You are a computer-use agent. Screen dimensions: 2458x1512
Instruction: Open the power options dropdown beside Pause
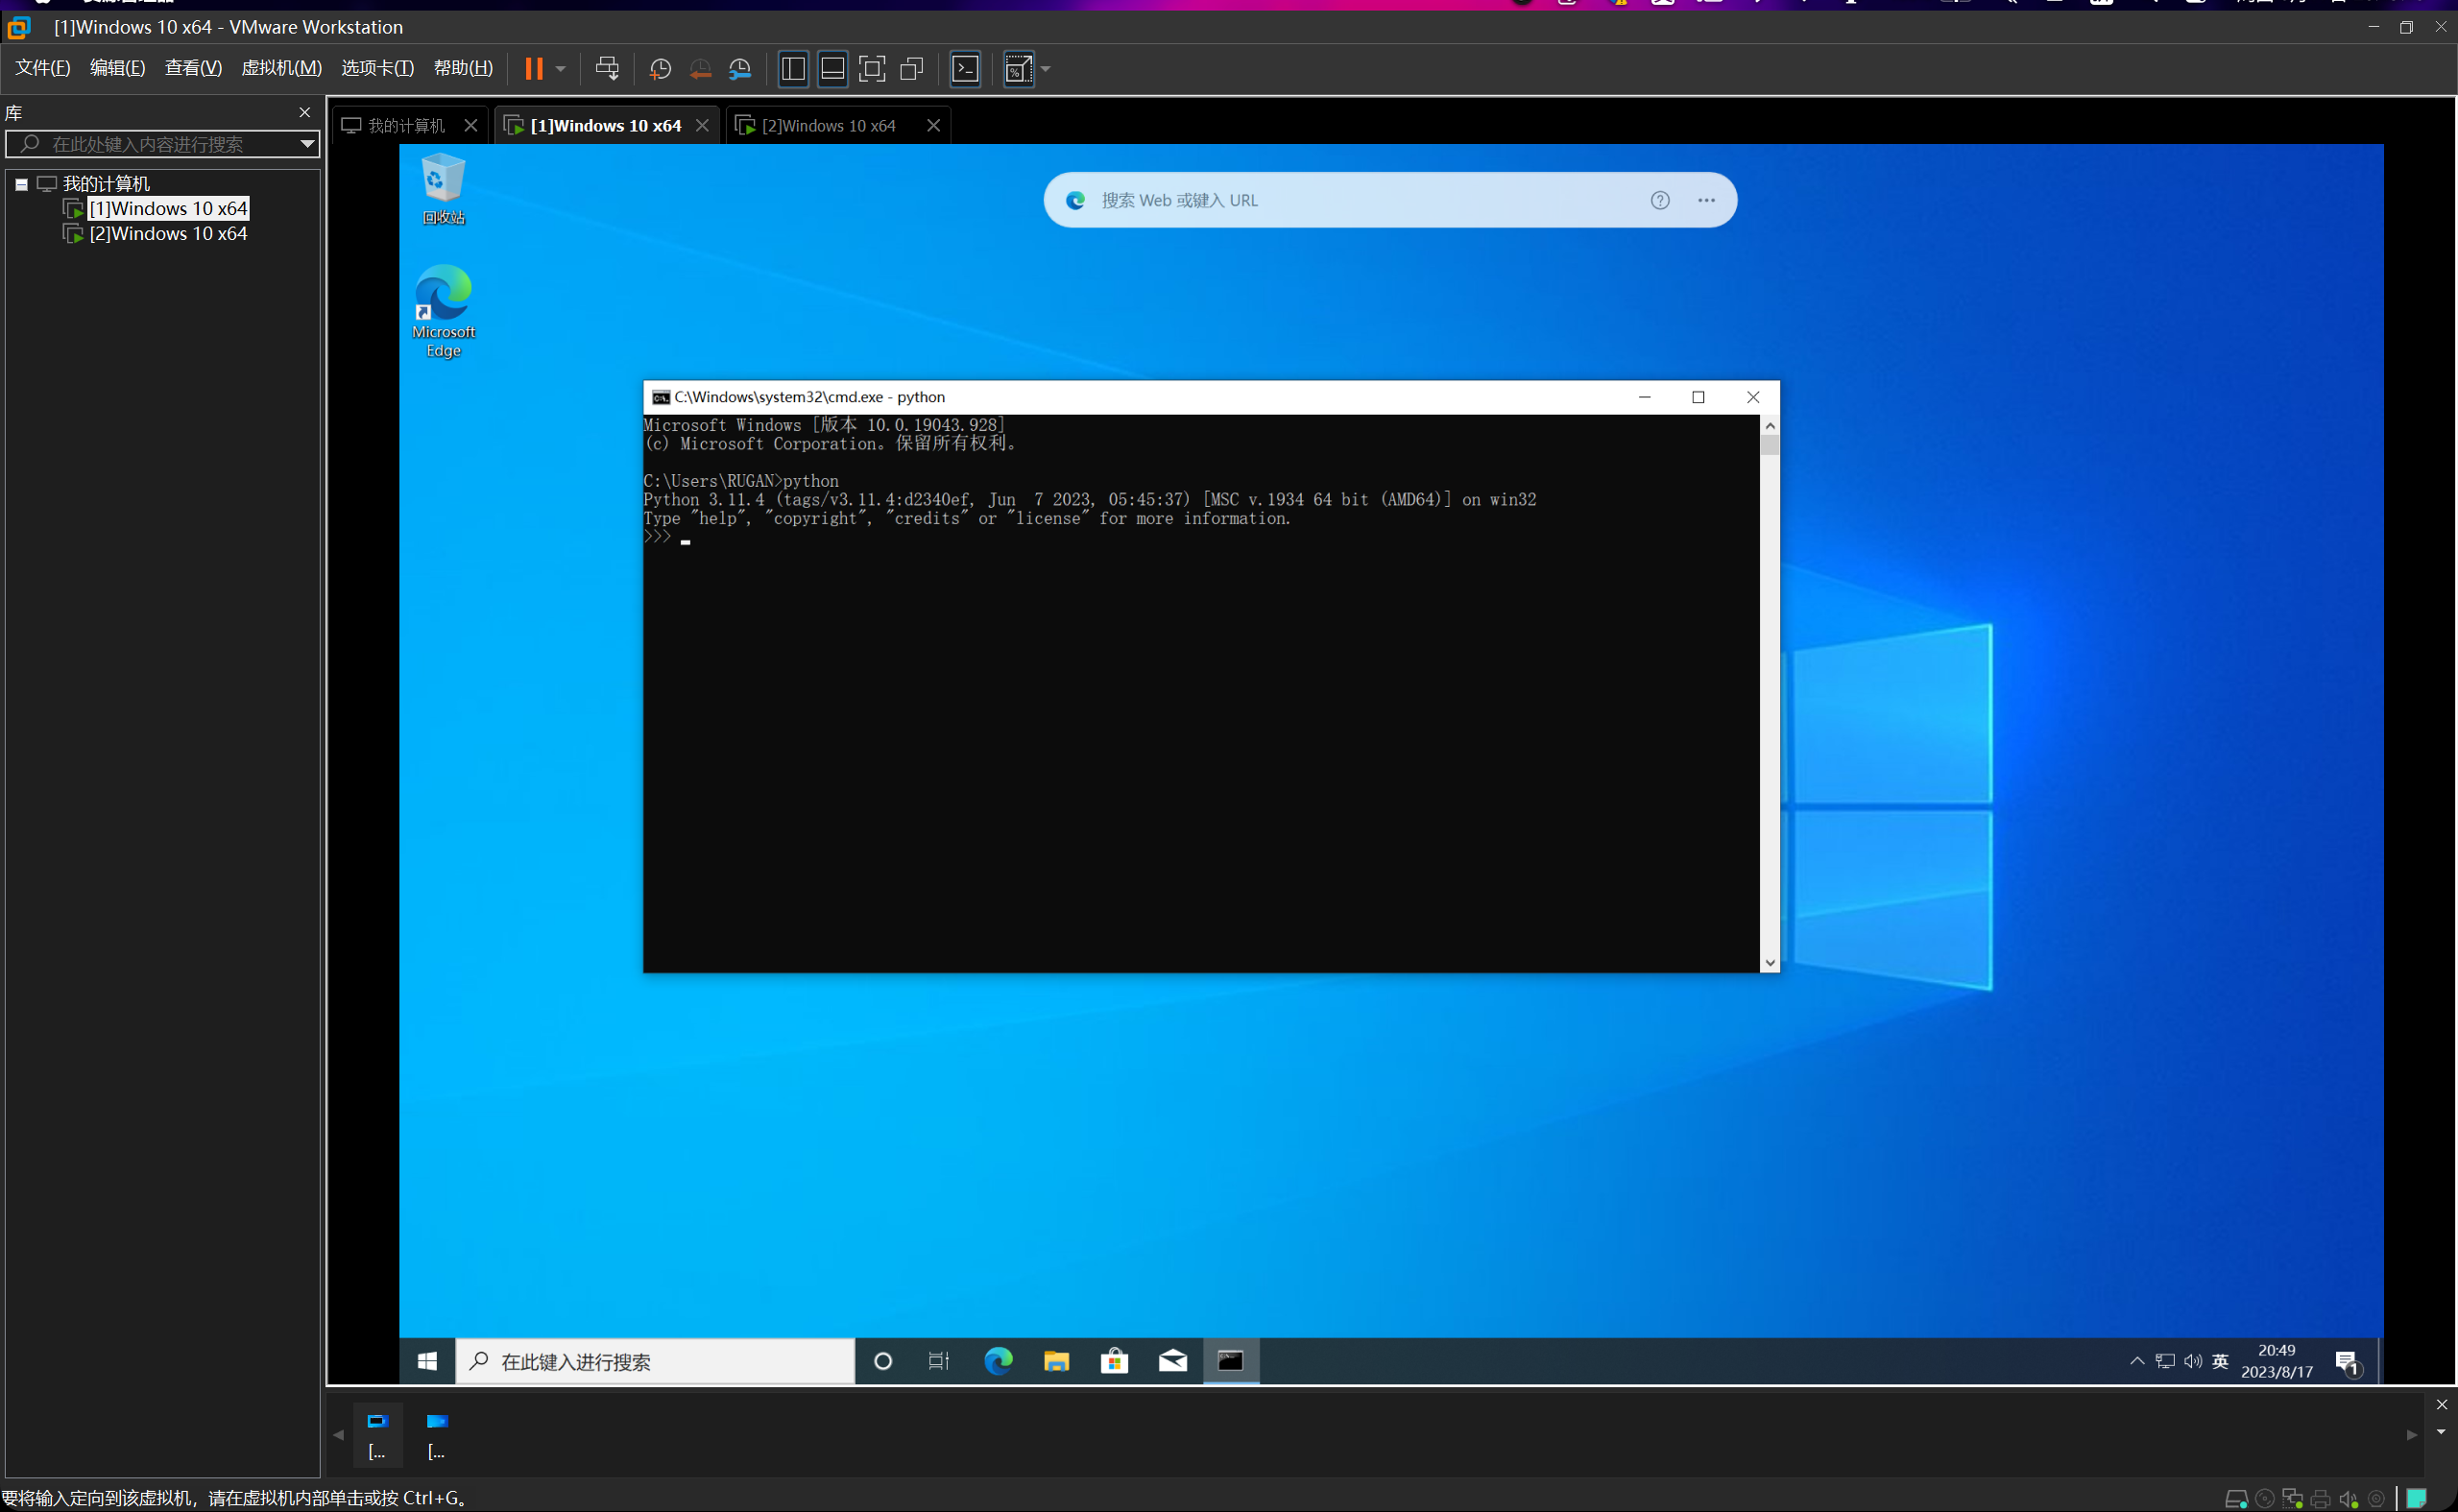click(561, 69)
